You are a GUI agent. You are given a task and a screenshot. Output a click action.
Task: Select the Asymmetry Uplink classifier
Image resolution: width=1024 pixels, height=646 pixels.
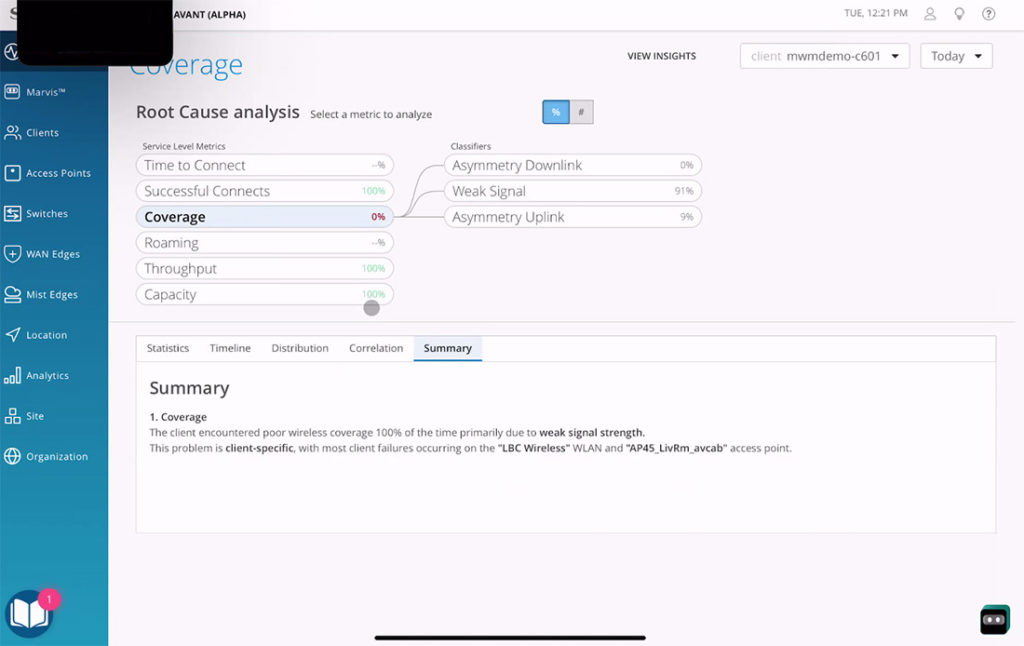(573, 217)
